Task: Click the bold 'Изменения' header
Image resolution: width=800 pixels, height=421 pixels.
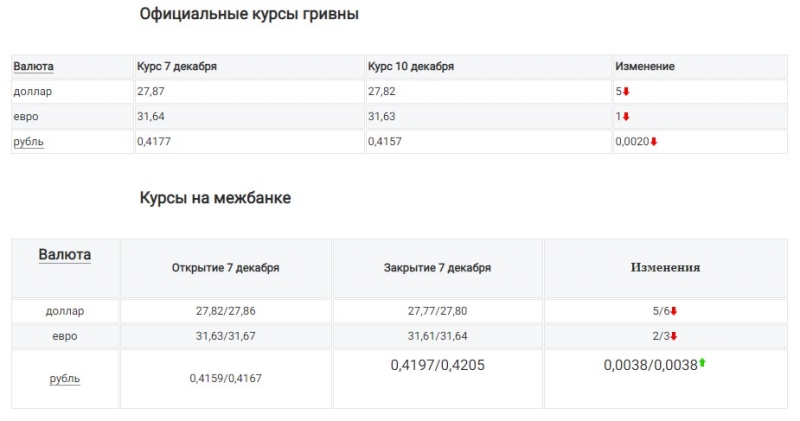Action: [x=665, y=268]
